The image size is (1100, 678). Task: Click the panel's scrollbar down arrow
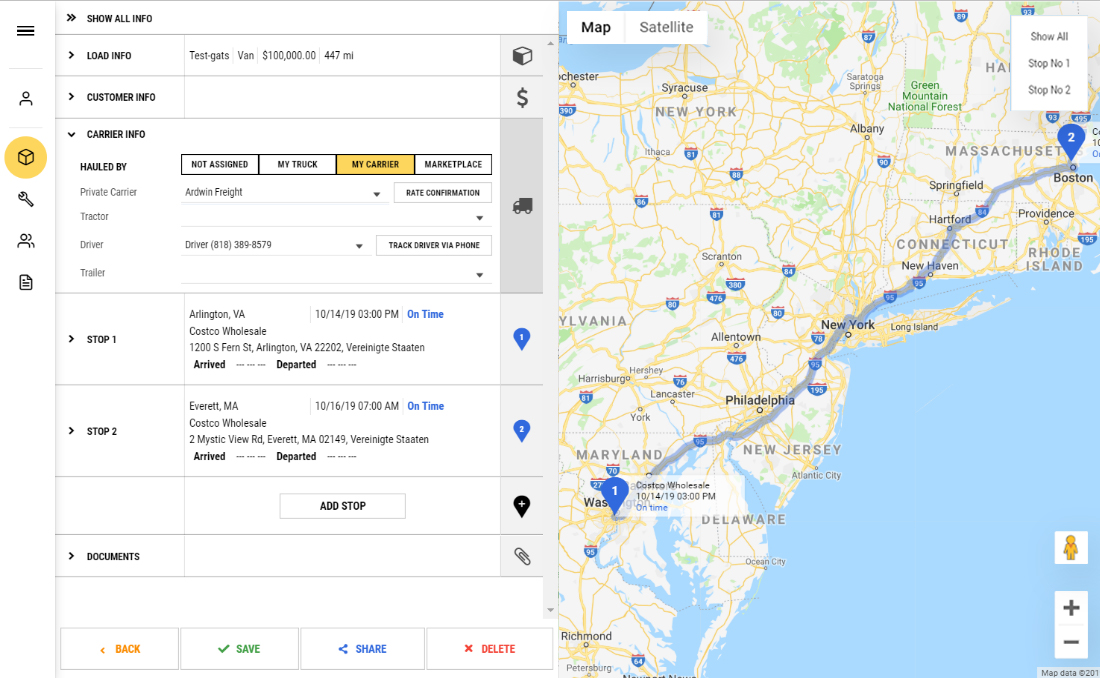click(x=550, y=610)
